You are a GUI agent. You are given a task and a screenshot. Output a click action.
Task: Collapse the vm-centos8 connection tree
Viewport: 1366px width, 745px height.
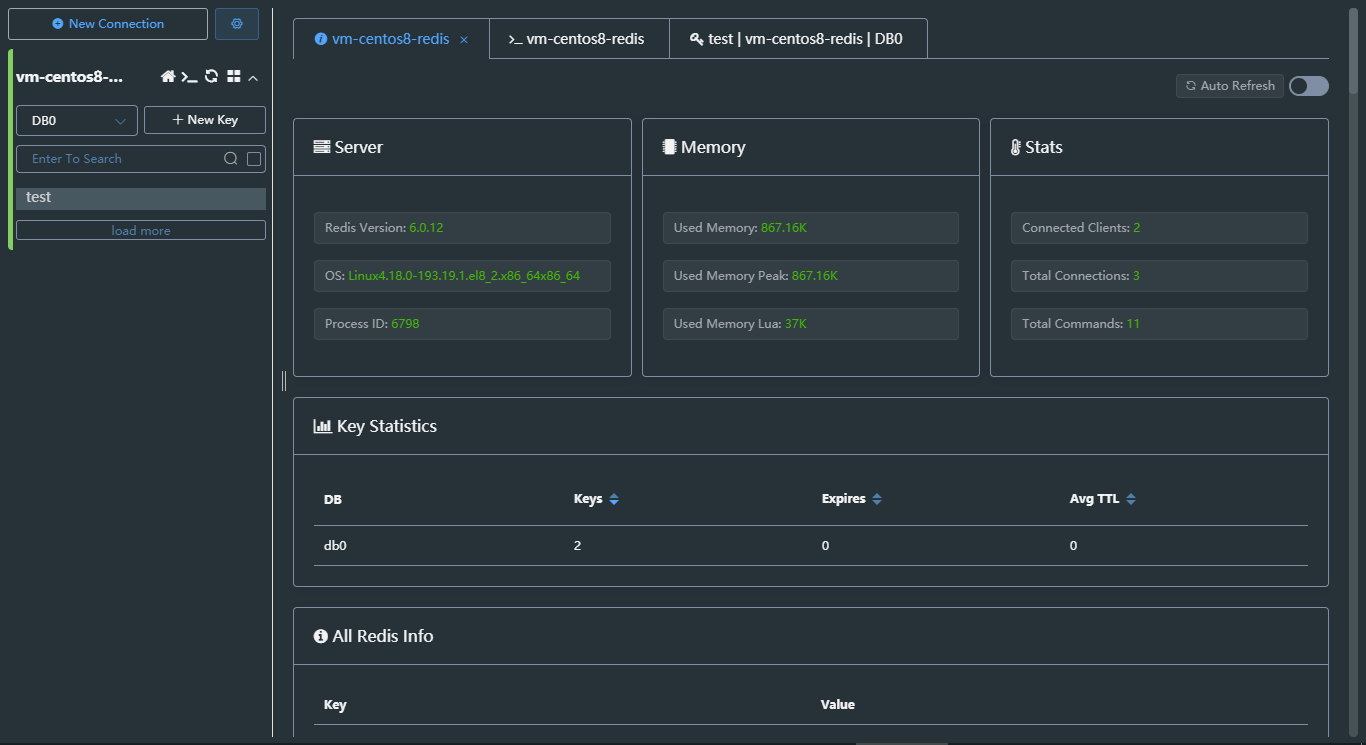pos(253,78)
